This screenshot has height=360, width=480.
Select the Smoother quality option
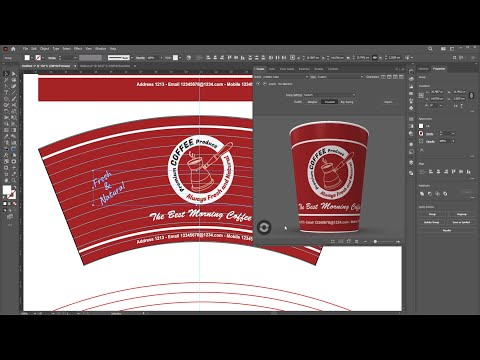(329, 102)
